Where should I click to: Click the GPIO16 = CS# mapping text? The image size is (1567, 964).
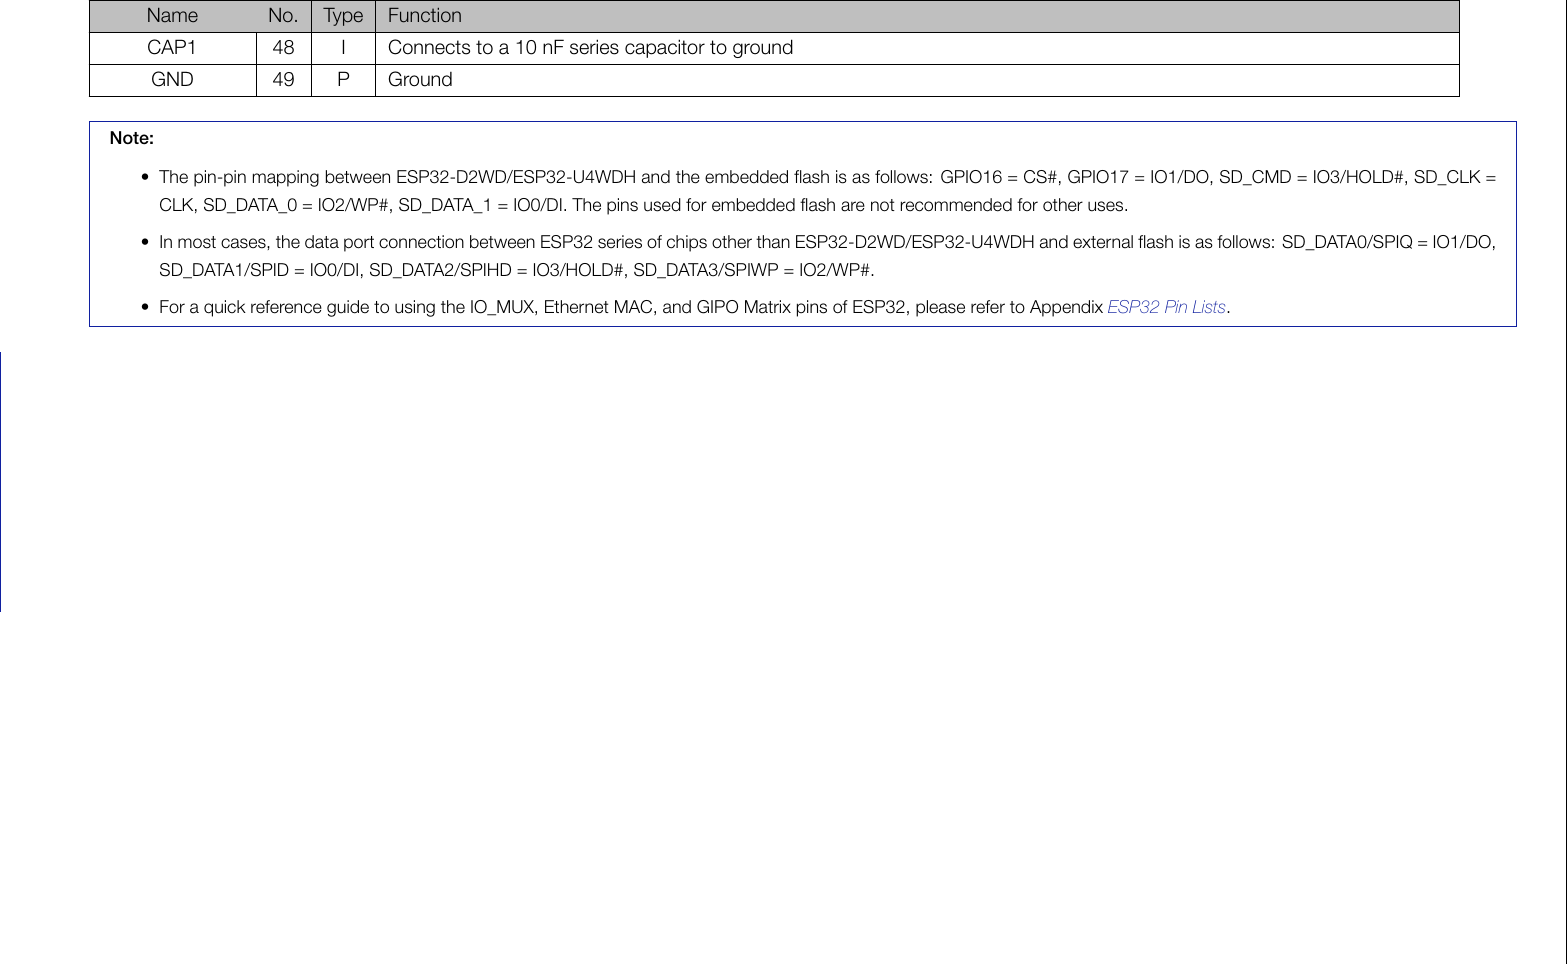point(998,177)
